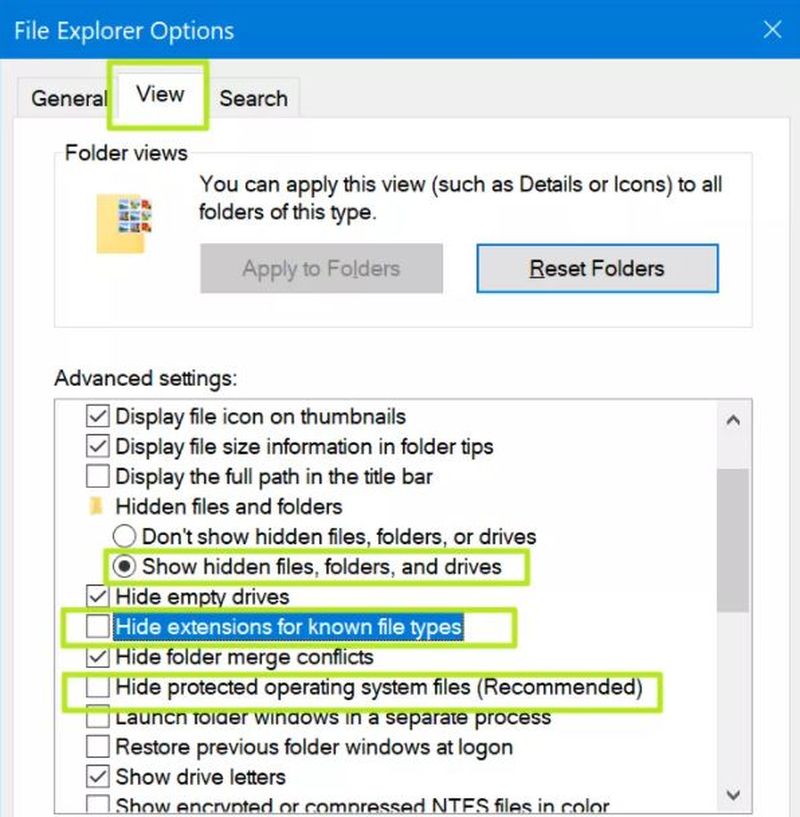This screenshot has width=800, height=817.
Task: Click the Apply to Folders button
Action: (x=320, y=268)
